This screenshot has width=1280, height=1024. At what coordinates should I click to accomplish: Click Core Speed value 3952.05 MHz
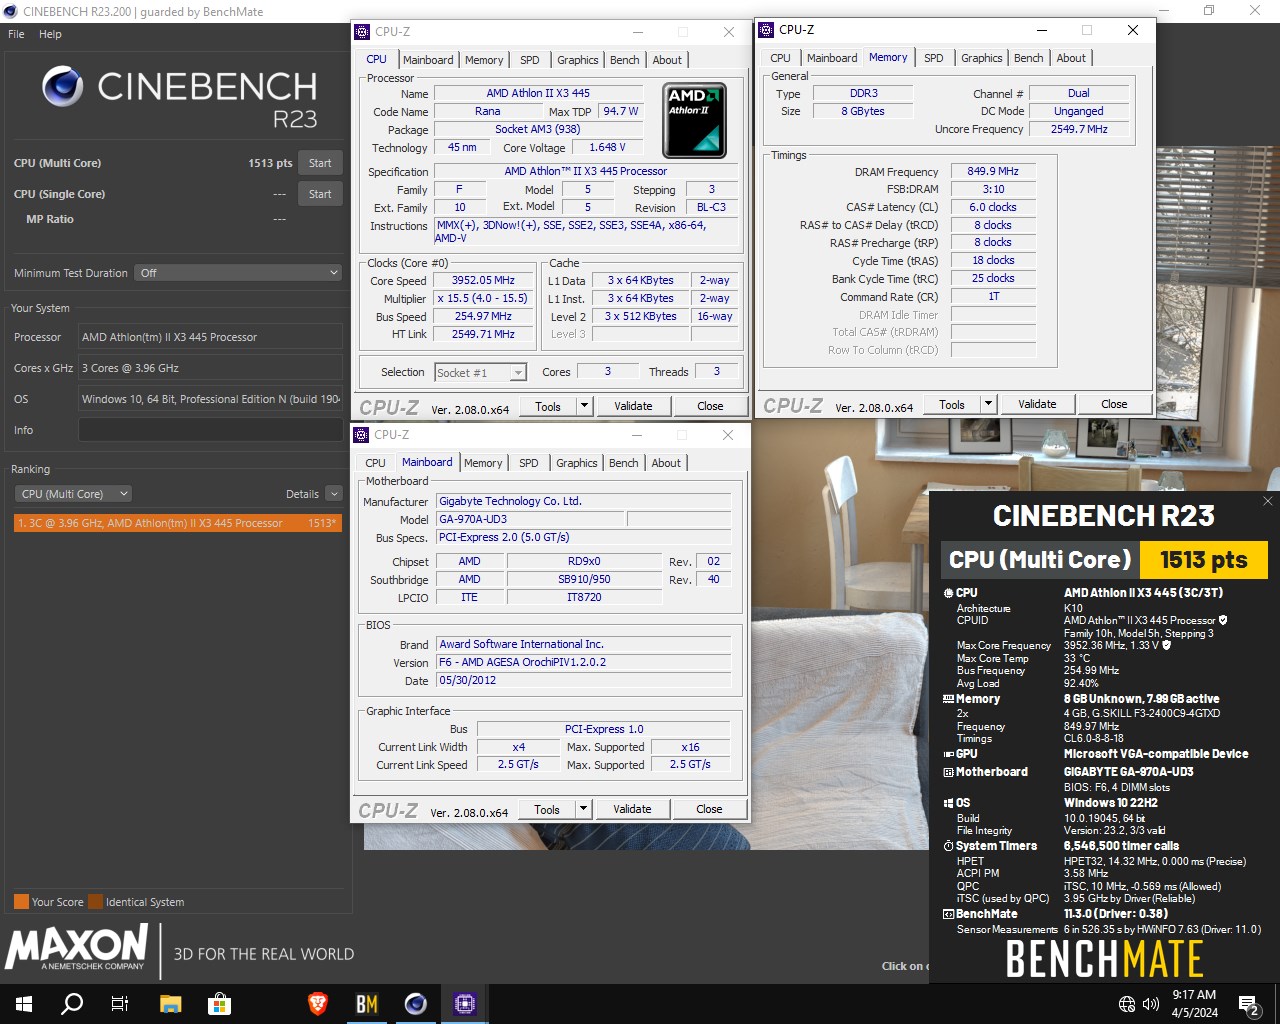coord(483,281)
